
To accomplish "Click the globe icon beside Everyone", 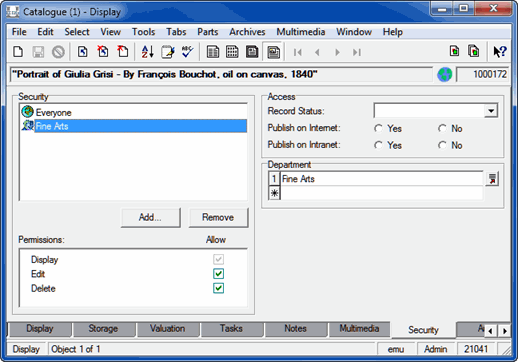I will point(27,112).
